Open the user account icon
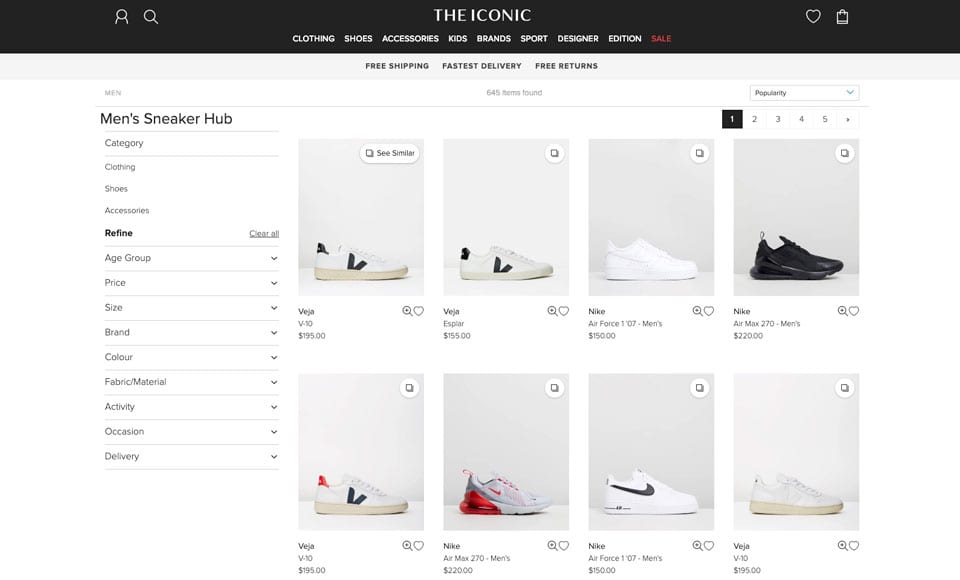Image resolution: width=960 pixels, height=580 pixels. pyautogui.click(x=122, y=17)
